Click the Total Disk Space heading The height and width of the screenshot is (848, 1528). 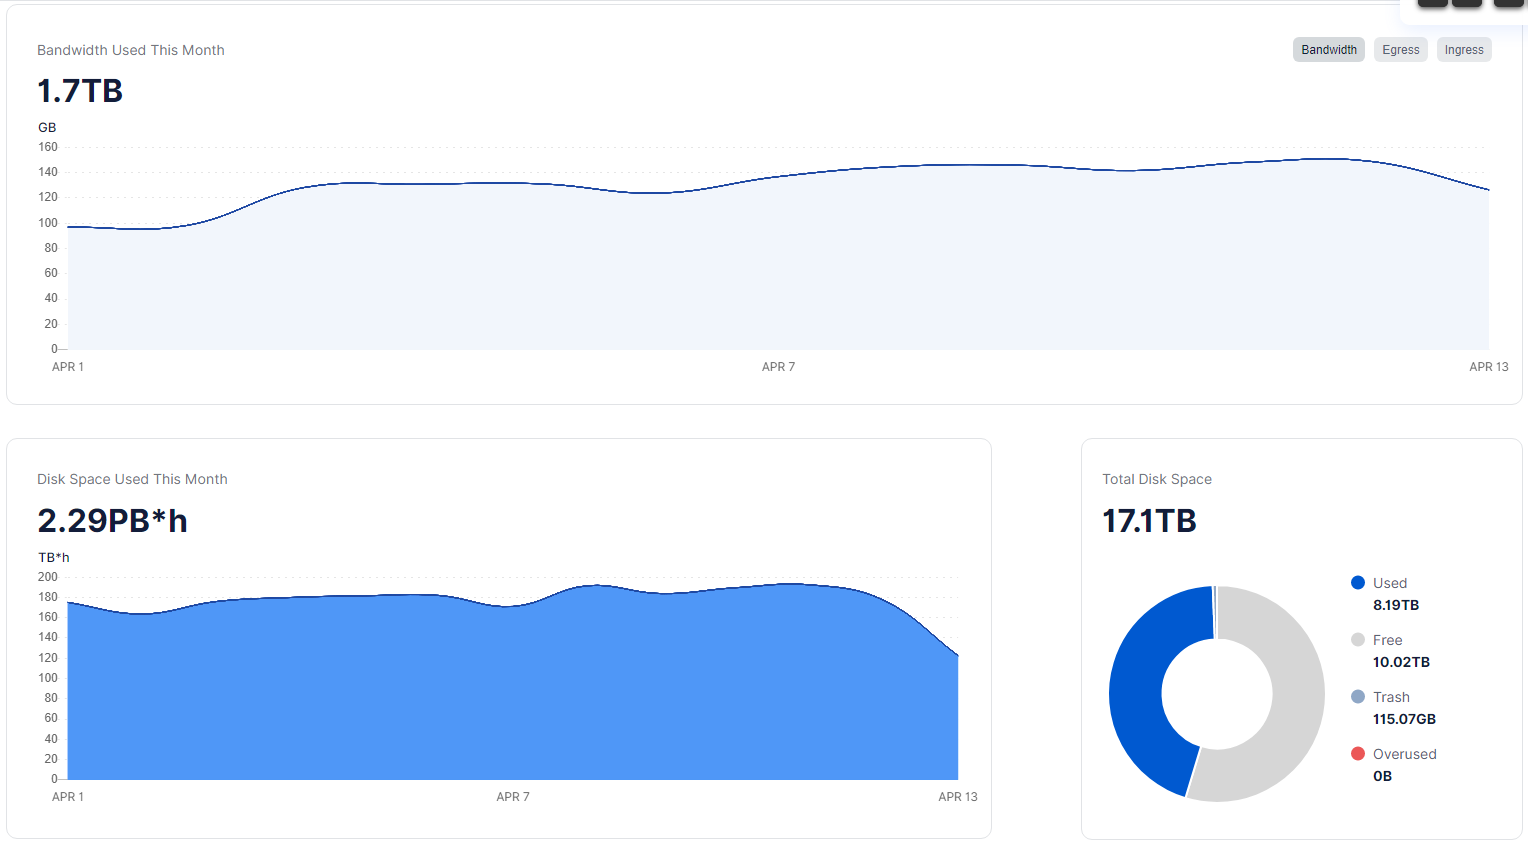[x=1157, y=479]
